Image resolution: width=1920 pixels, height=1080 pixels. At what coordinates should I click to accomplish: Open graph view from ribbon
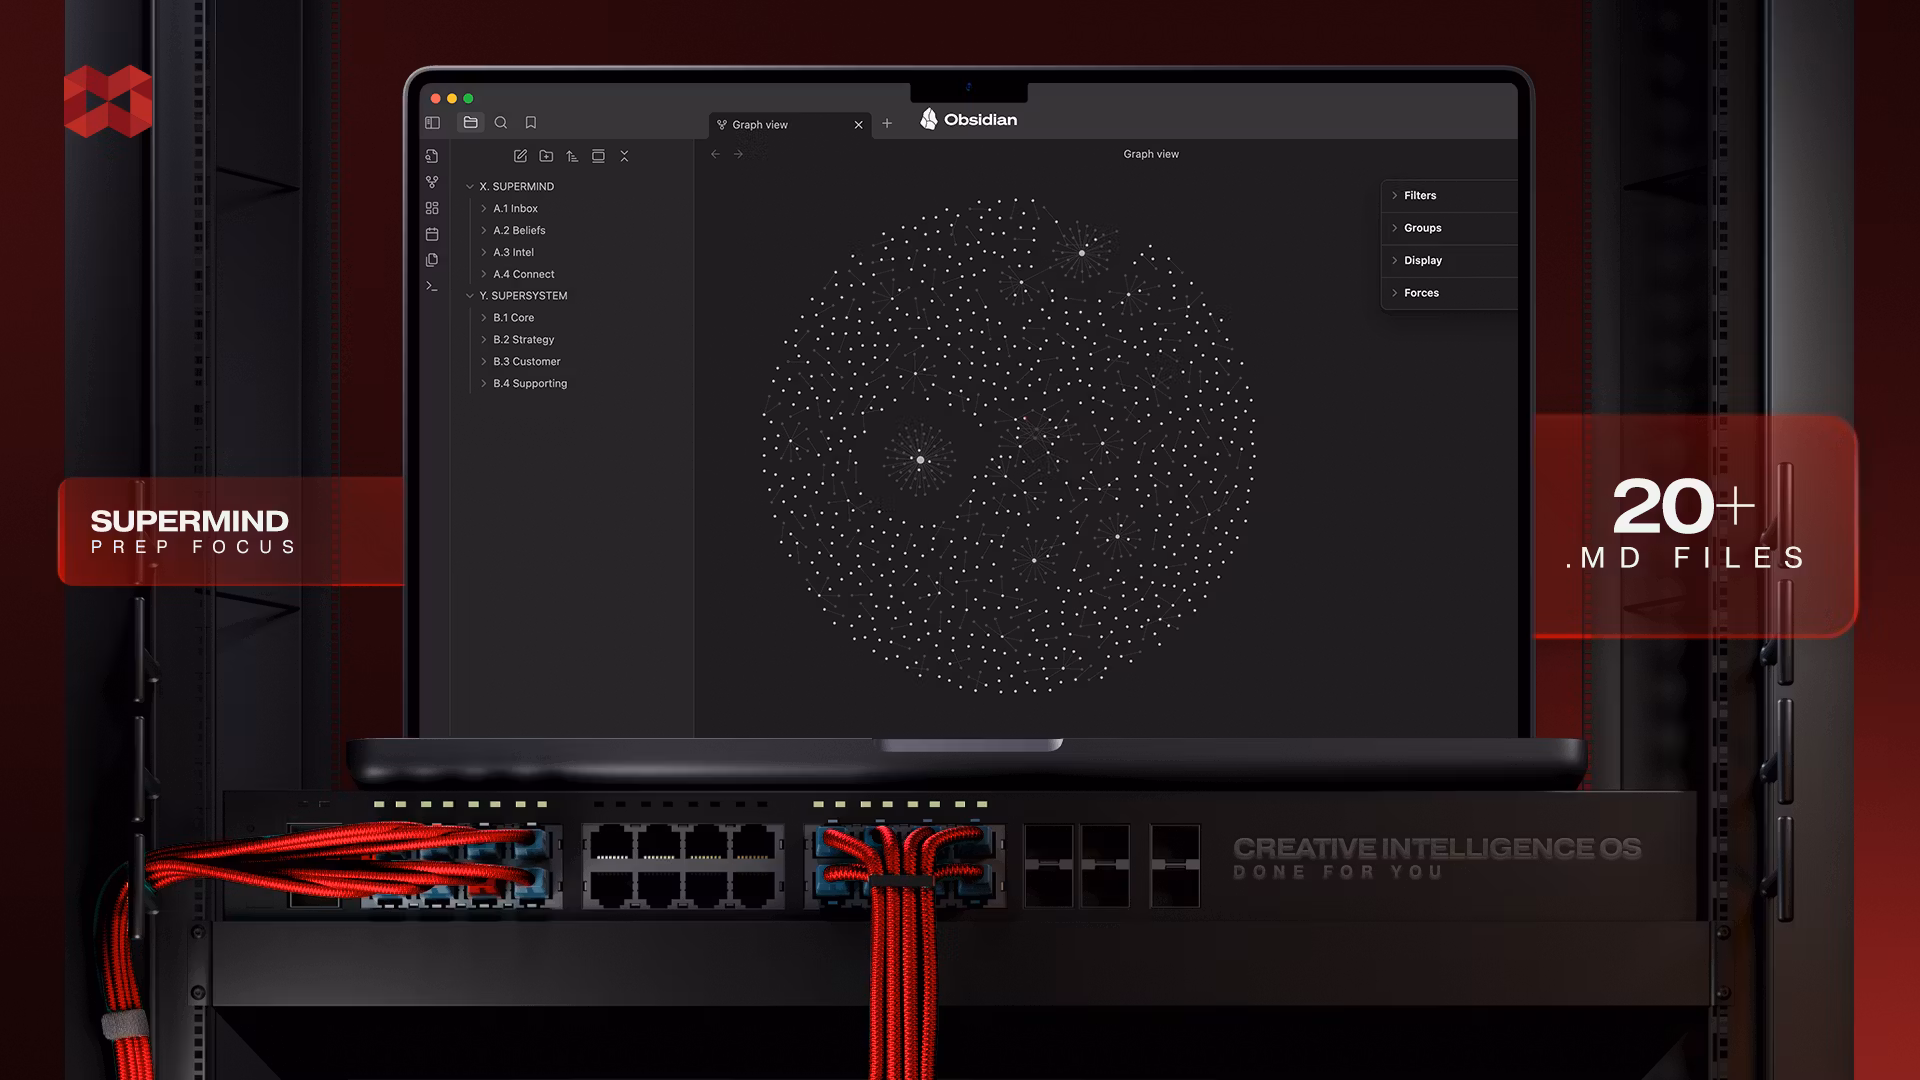tap(432, 182)
